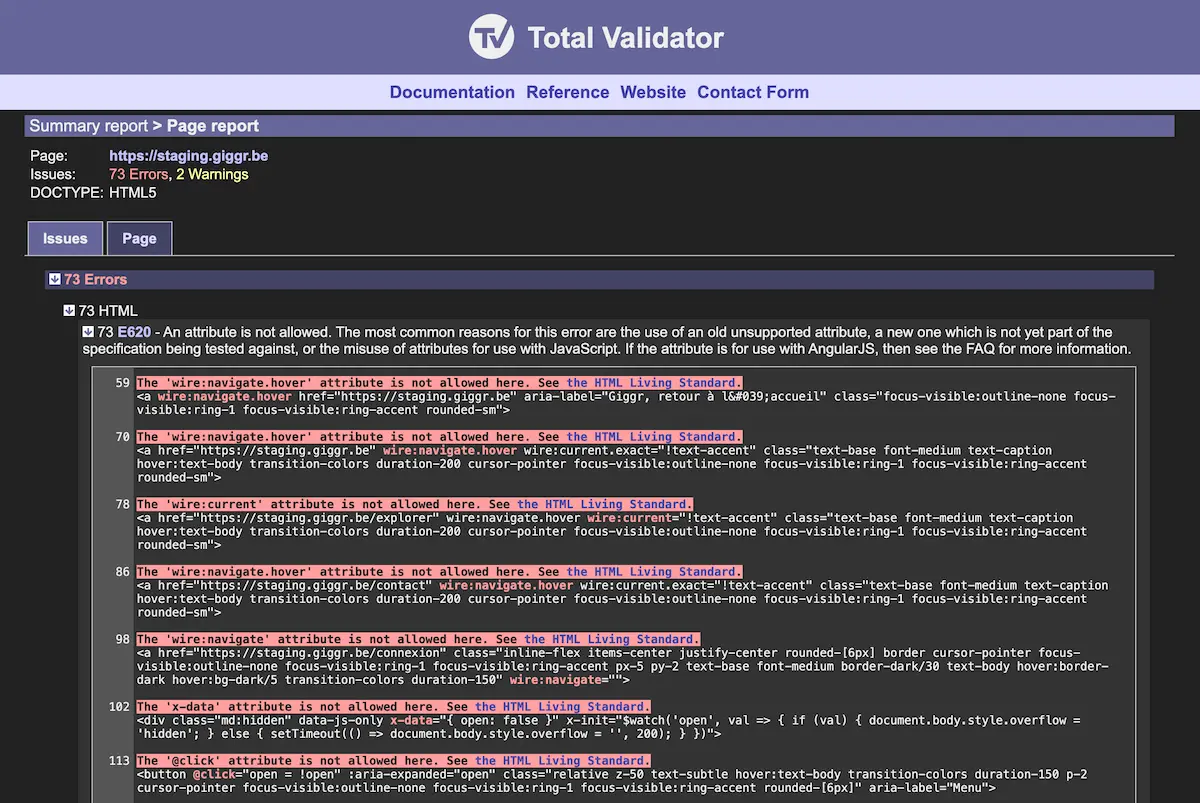Viewport: 1200px width, 803px height.
Task: Click line number 98
Action: (123, 639)
